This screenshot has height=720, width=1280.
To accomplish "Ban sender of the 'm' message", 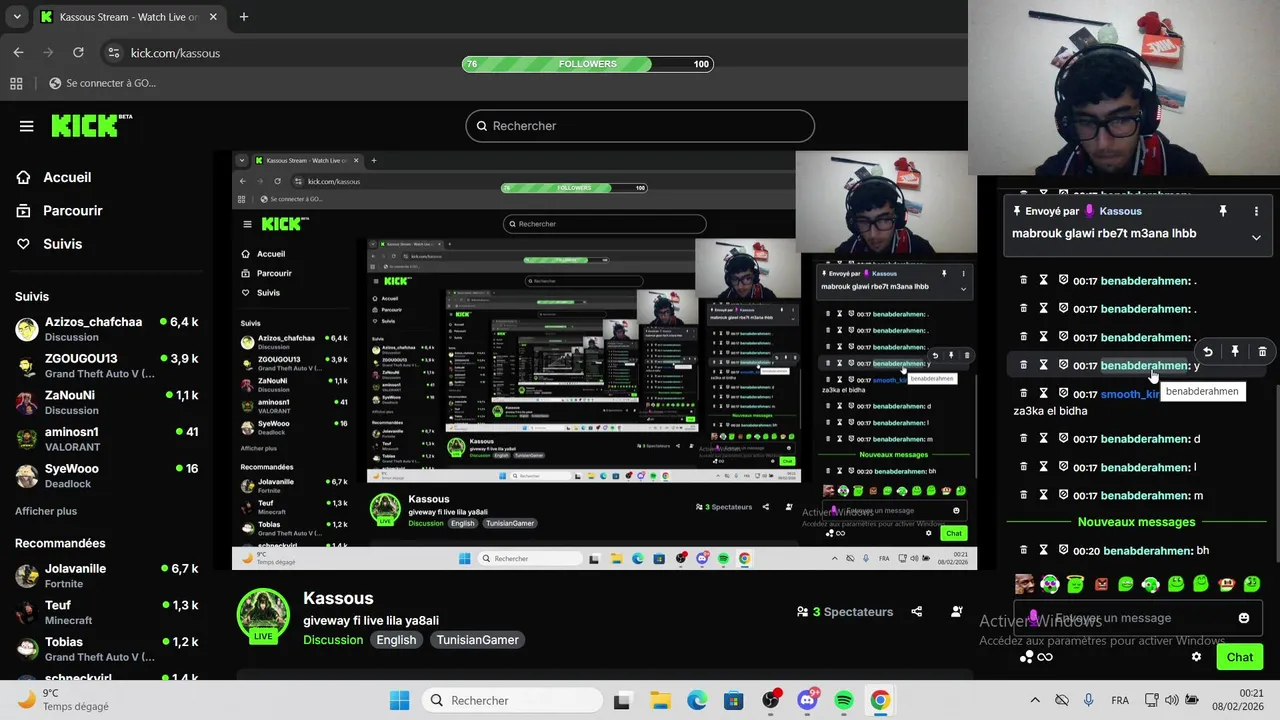I will (x=1064, y=494).
